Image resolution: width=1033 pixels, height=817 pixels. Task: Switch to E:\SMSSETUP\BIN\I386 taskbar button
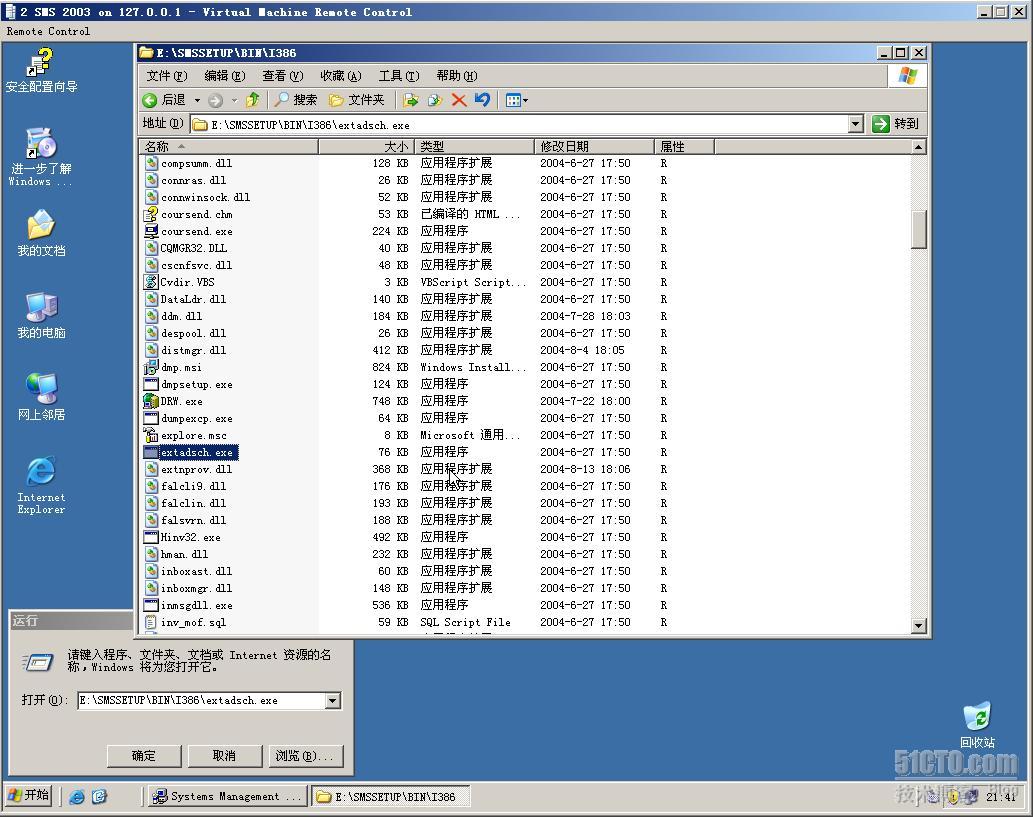tap(391, 796)
